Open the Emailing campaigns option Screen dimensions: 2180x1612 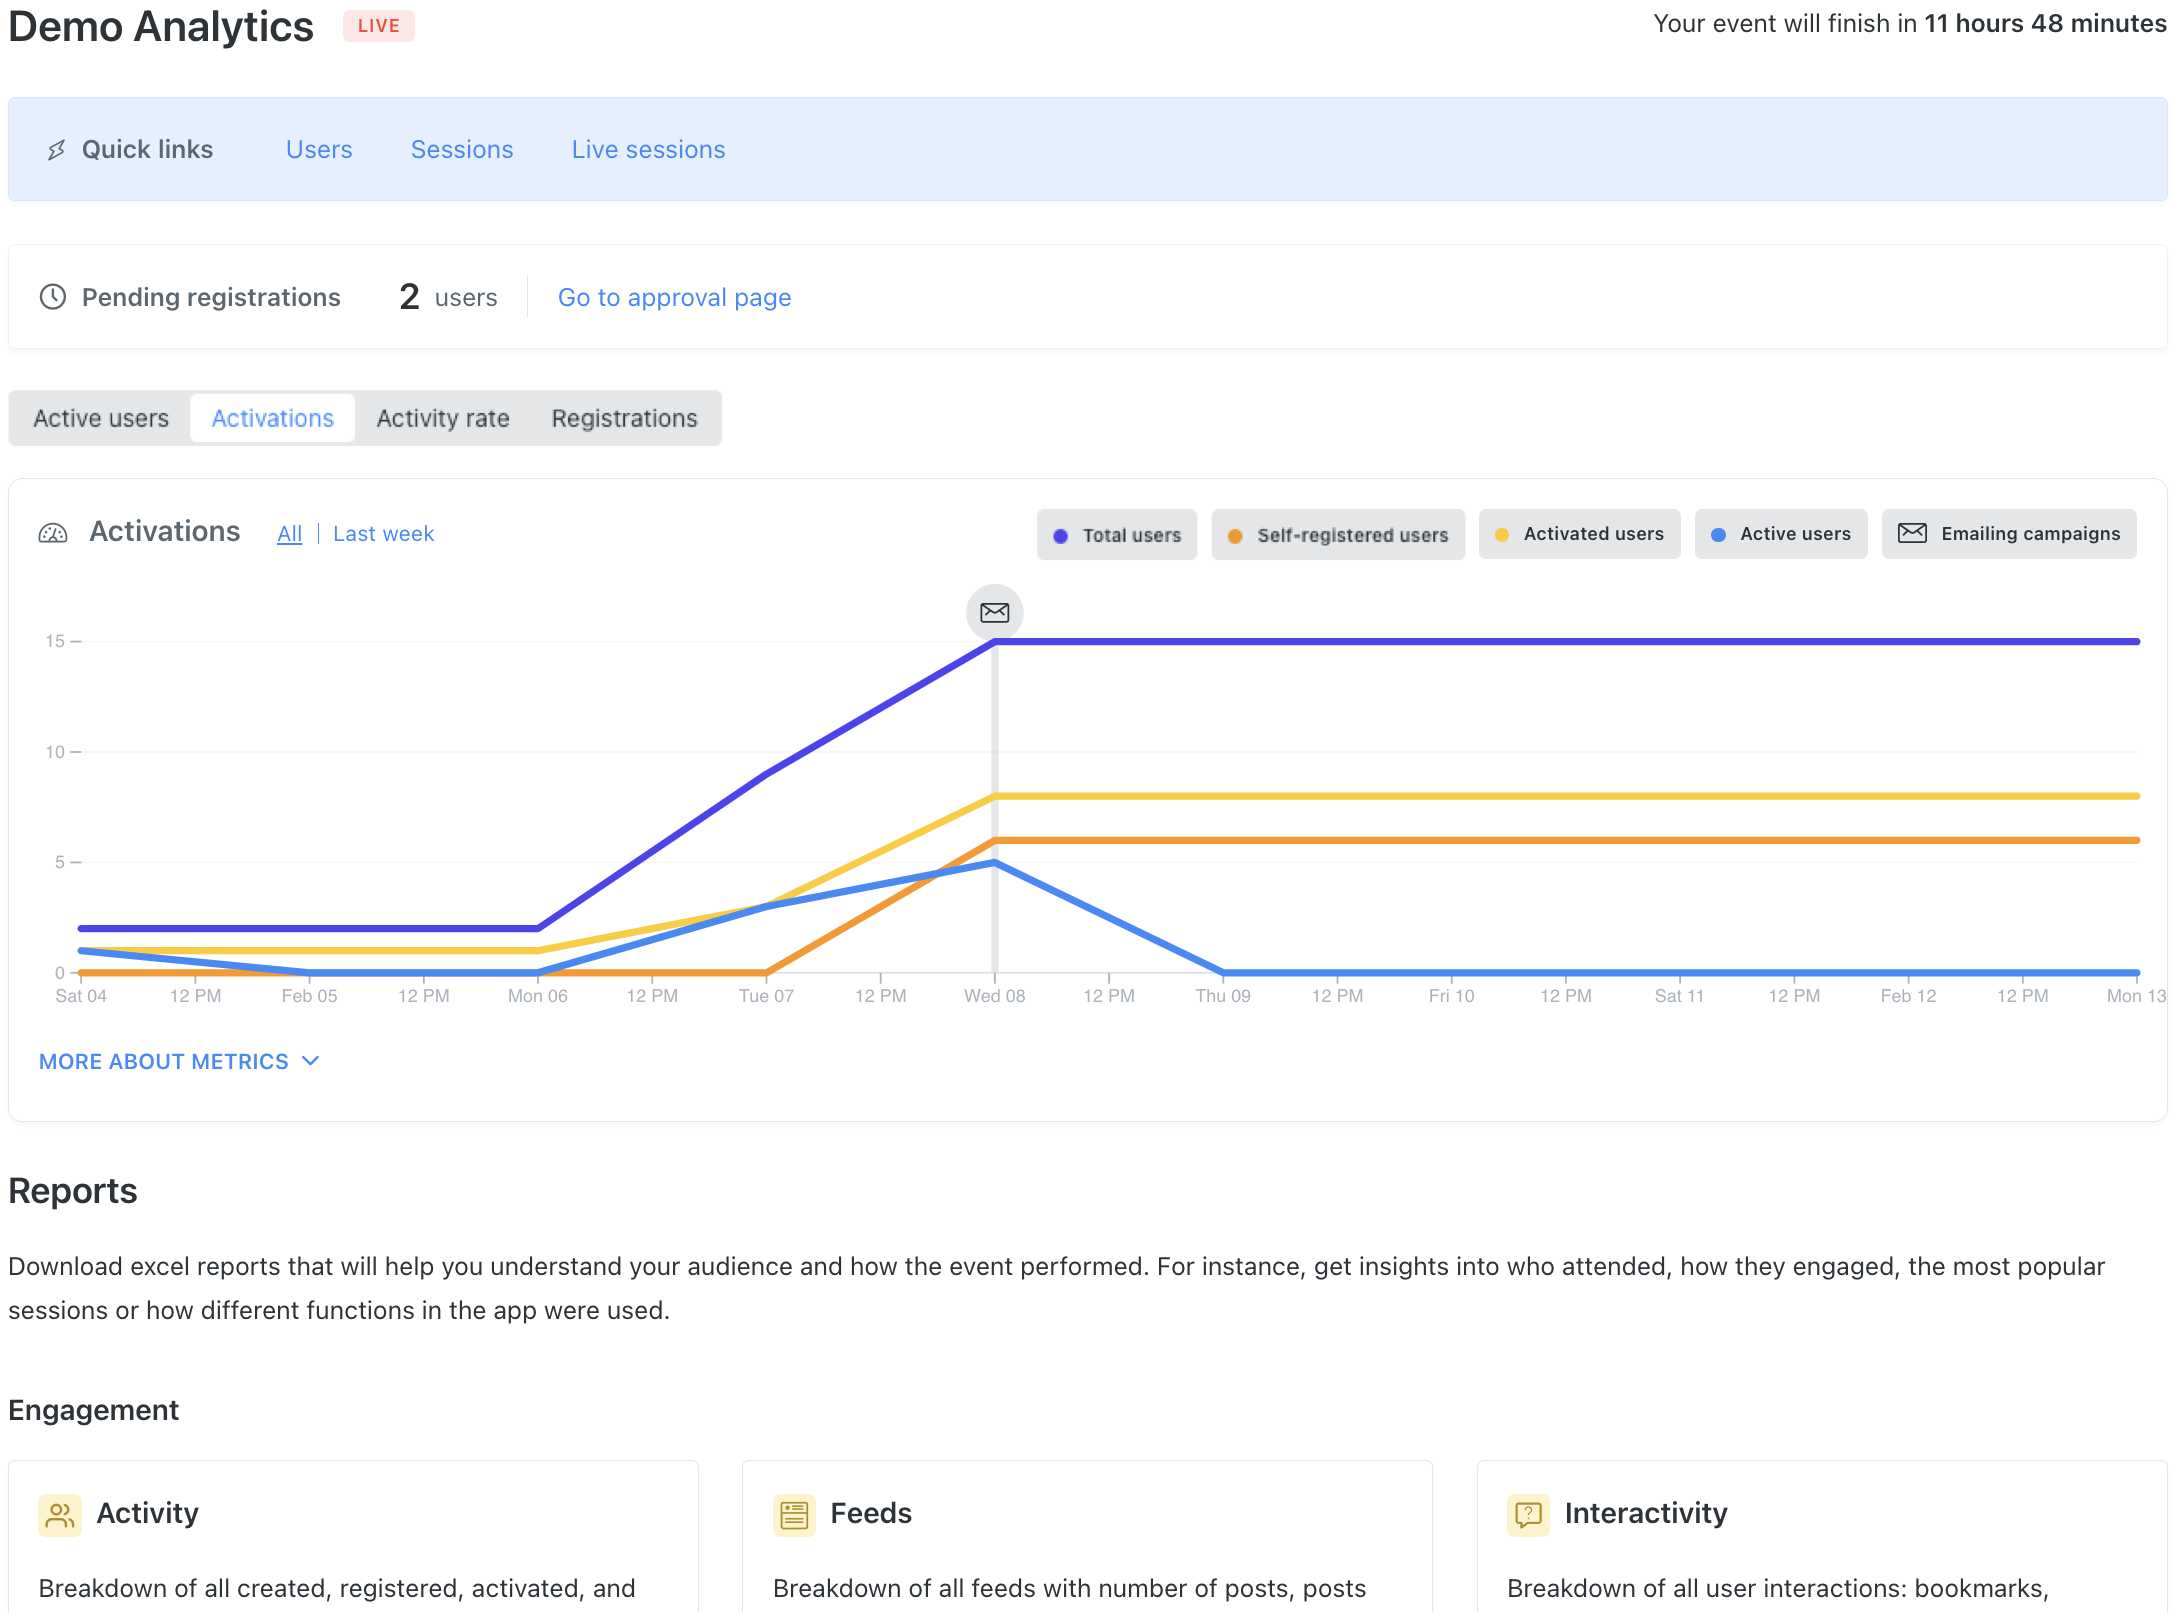(2008, 533)
